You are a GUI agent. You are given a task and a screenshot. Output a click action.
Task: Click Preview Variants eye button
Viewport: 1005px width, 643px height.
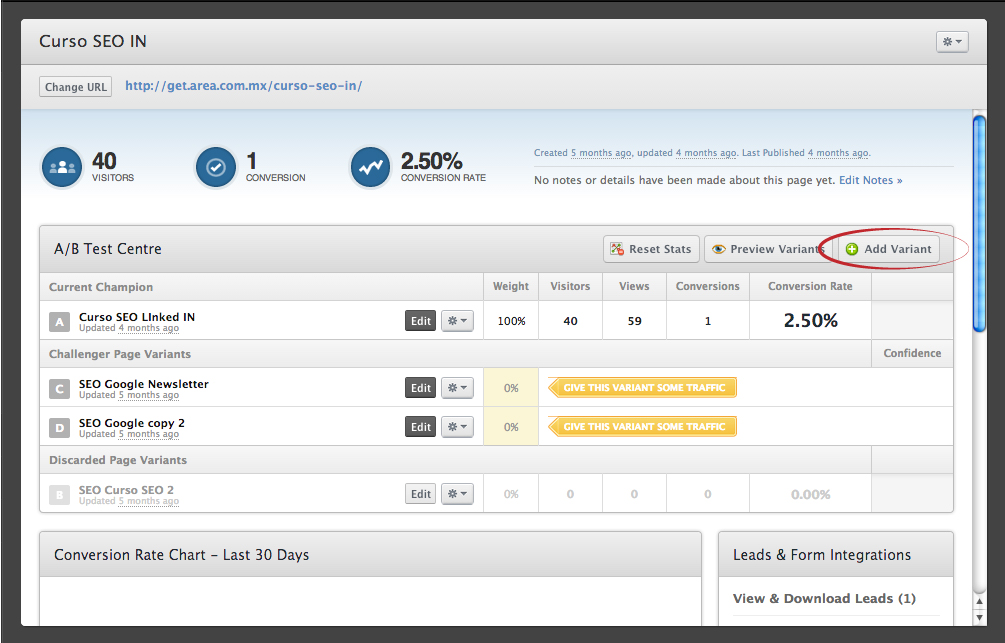coord(767,249)
